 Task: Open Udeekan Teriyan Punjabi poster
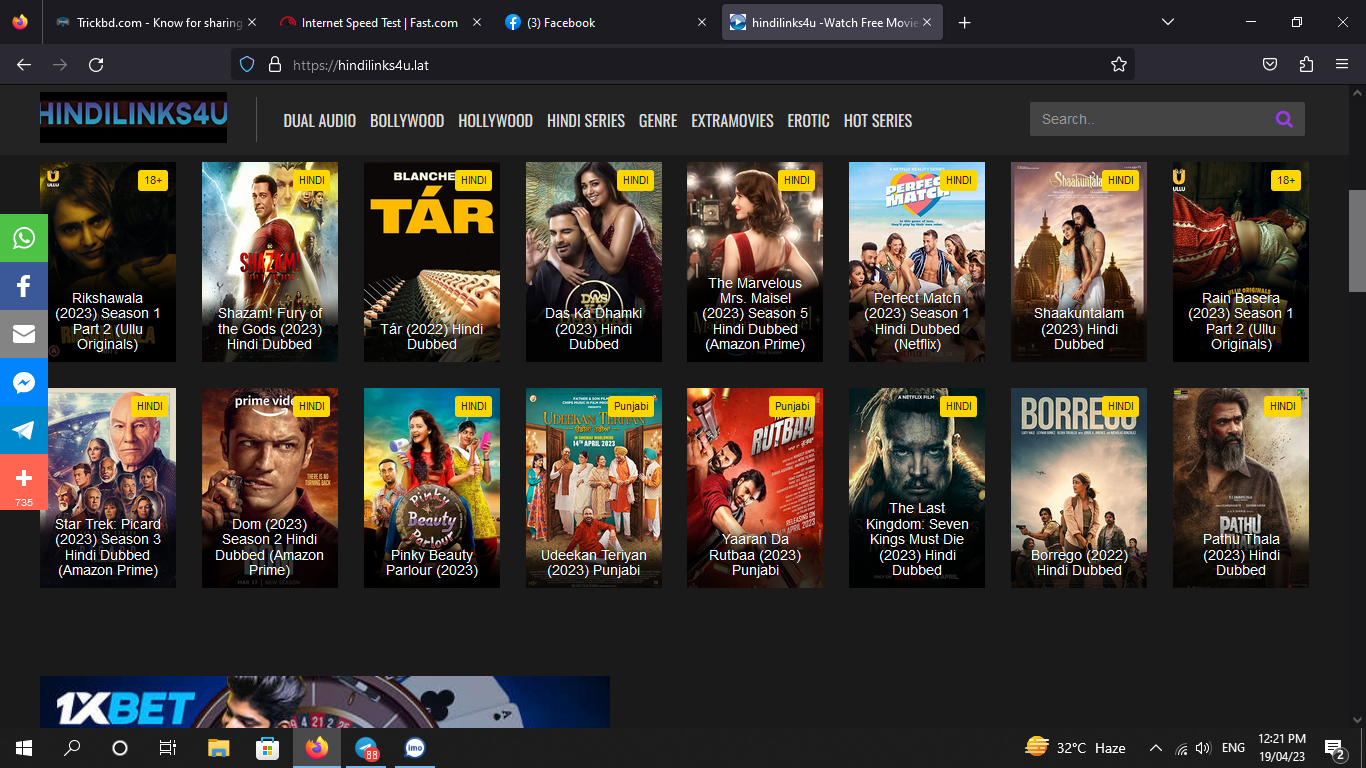[594, 488]
